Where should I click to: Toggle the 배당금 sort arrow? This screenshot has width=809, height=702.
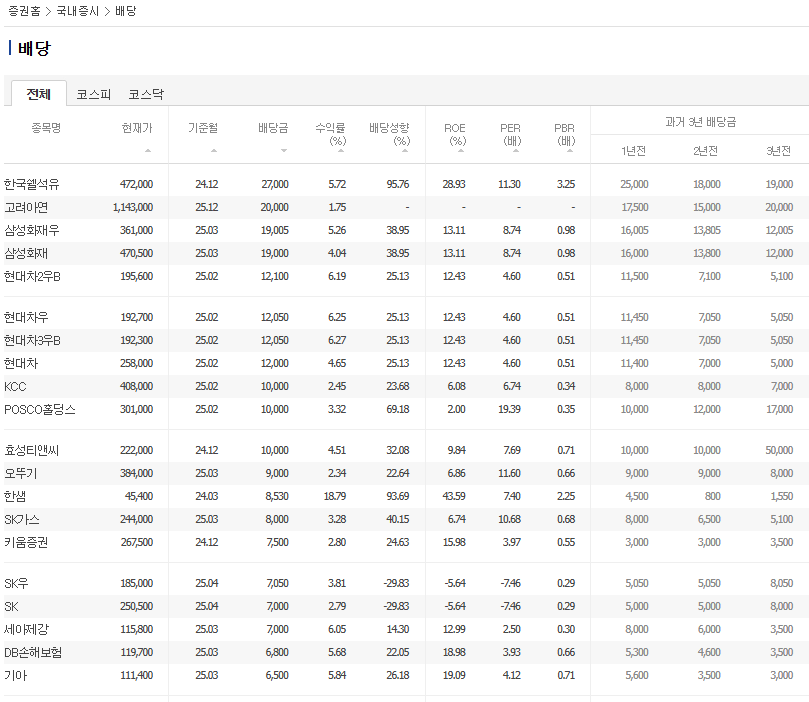pyautogui.click(x=284, y=151)
